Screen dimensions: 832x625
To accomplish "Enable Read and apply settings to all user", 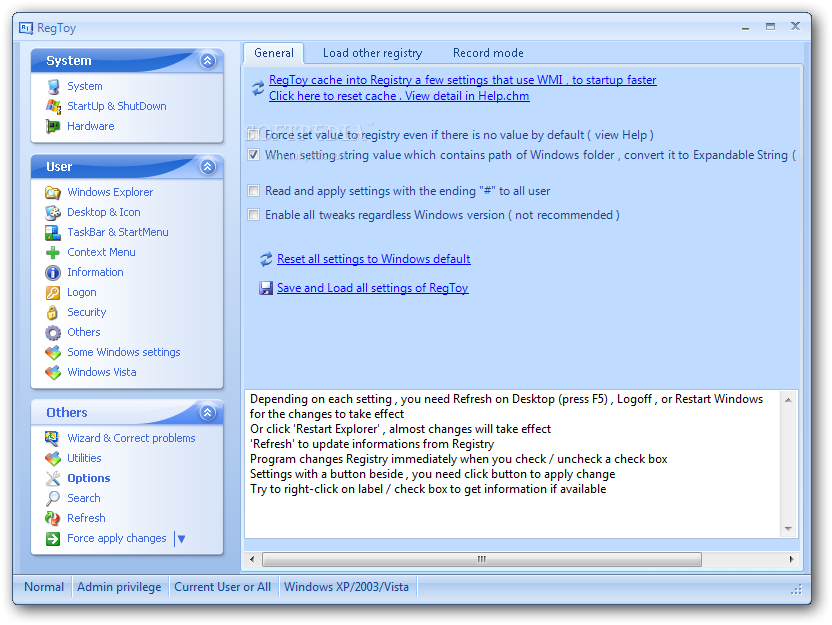I will pyautogui.click(x=254, y=190).
